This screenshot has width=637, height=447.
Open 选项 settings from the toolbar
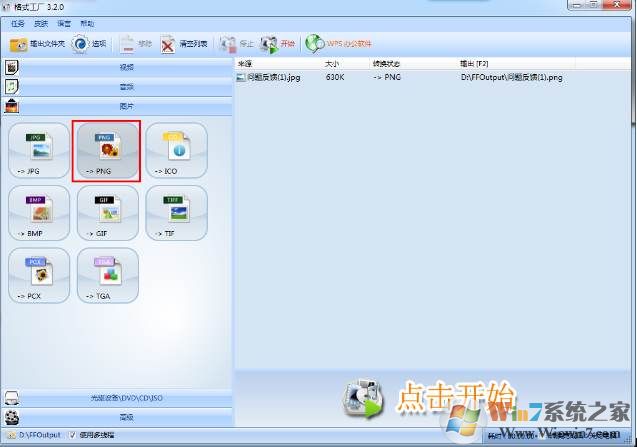click(x=89, y=44)
